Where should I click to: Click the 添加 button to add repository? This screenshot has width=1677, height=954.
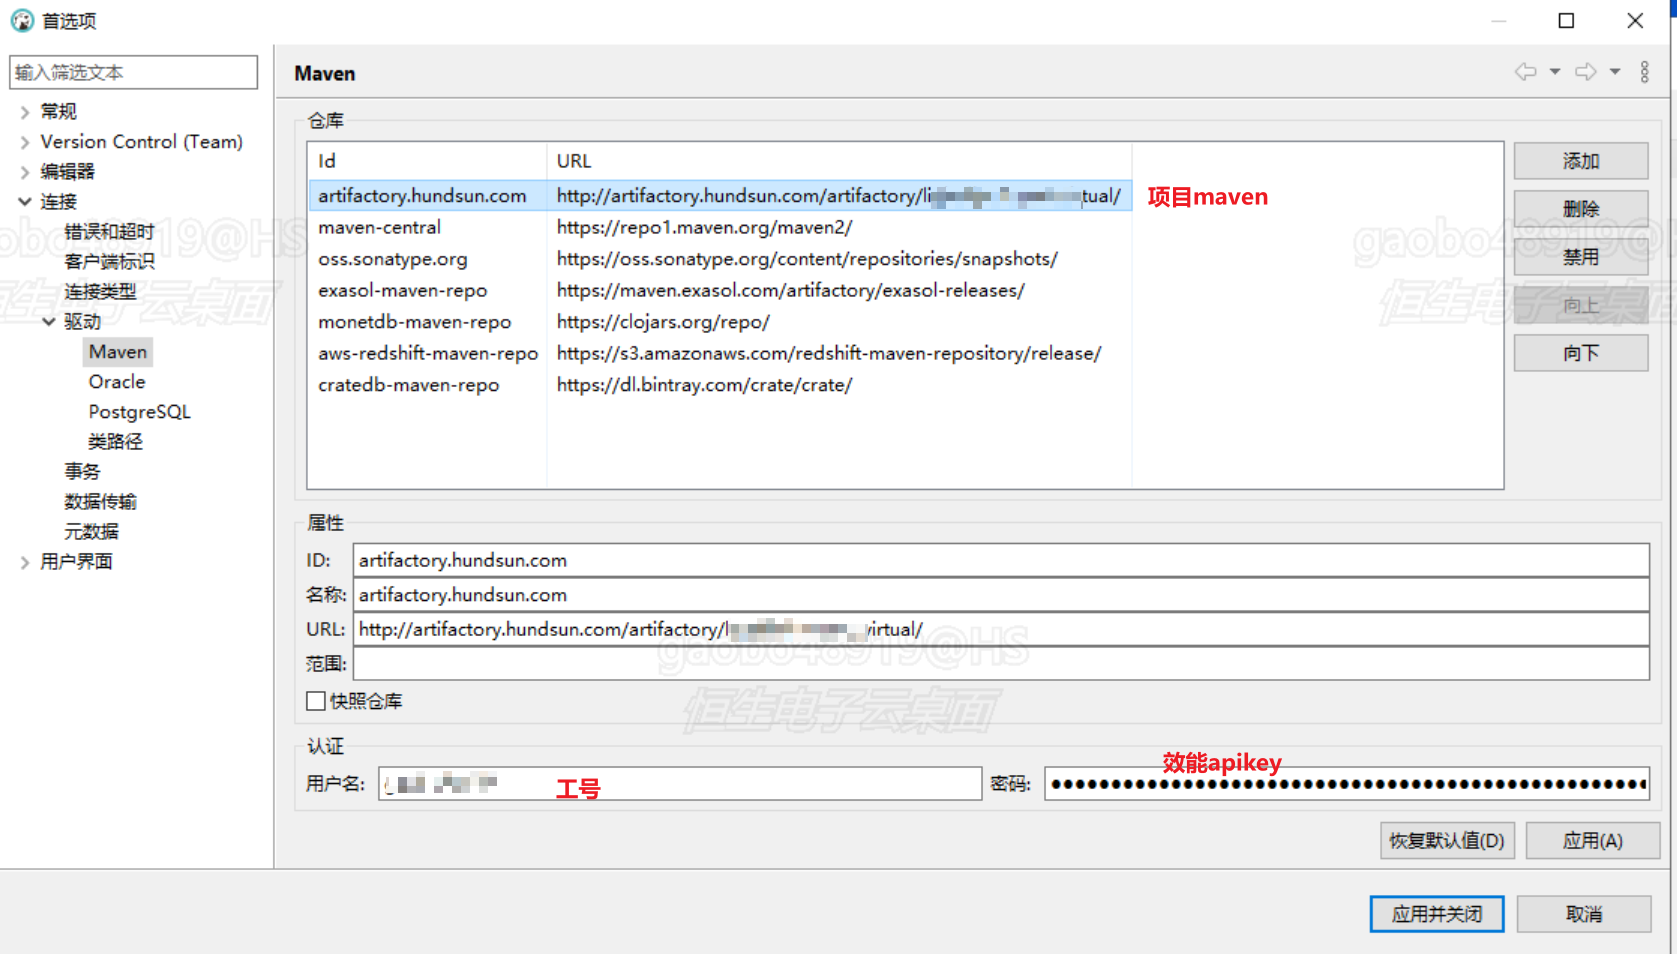(x=1580, y=161)
